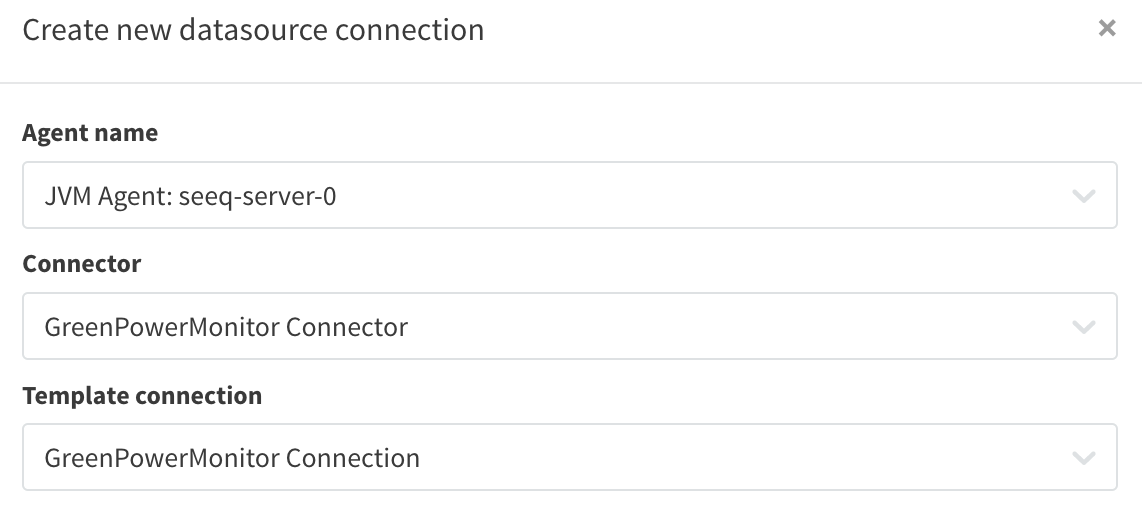Click the chevron arrow in Connector field
The height and width of the screenshot is (510, 1142).
1084,327
